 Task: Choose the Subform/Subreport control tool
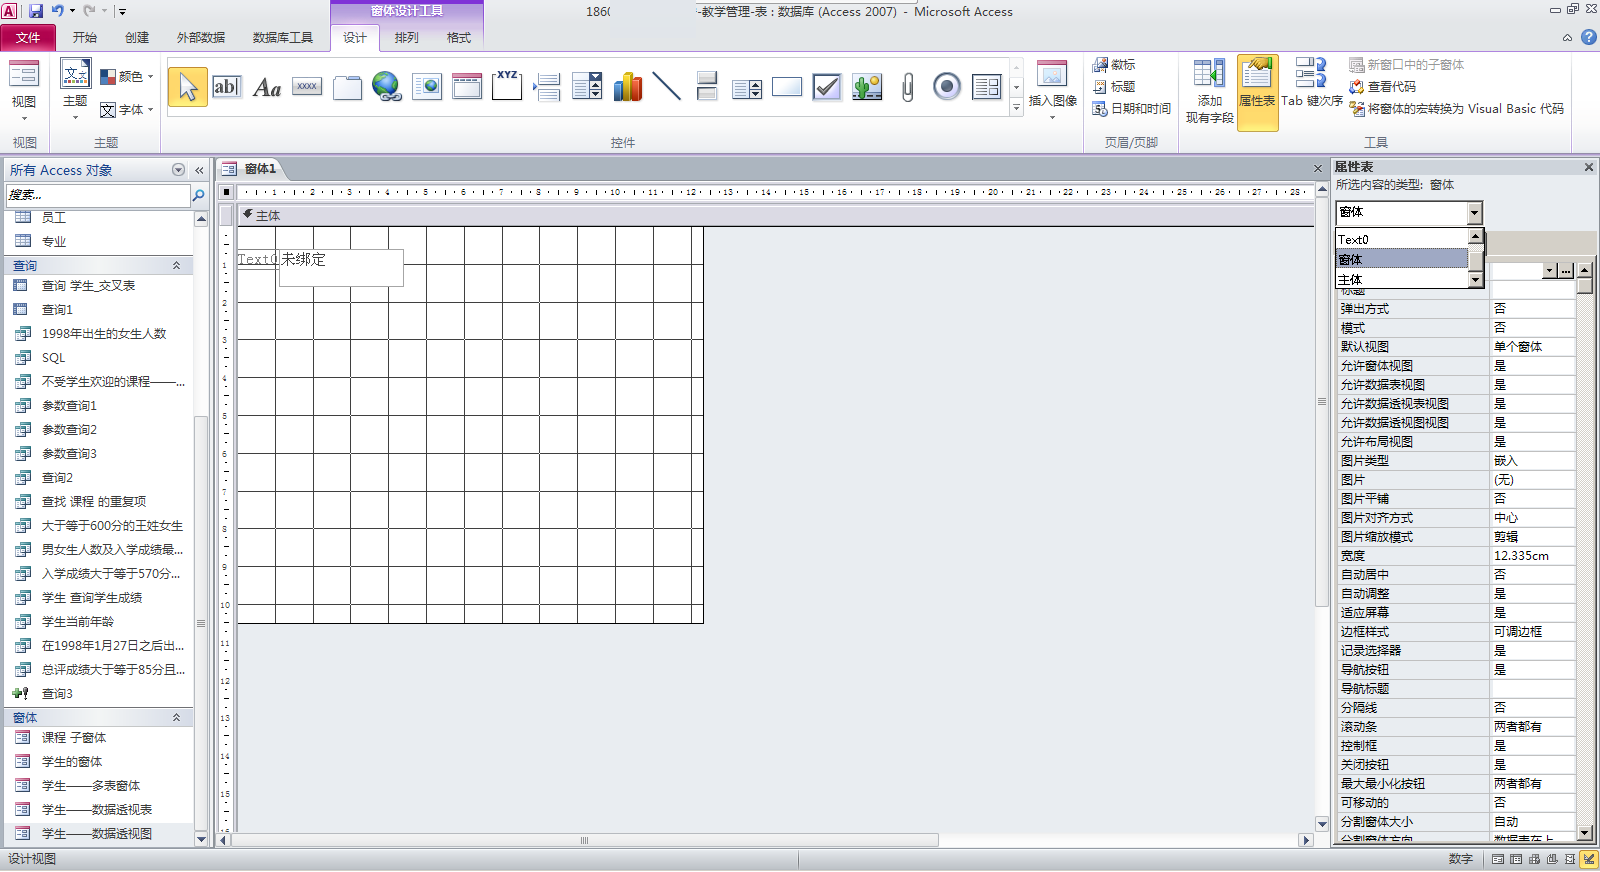987,87
